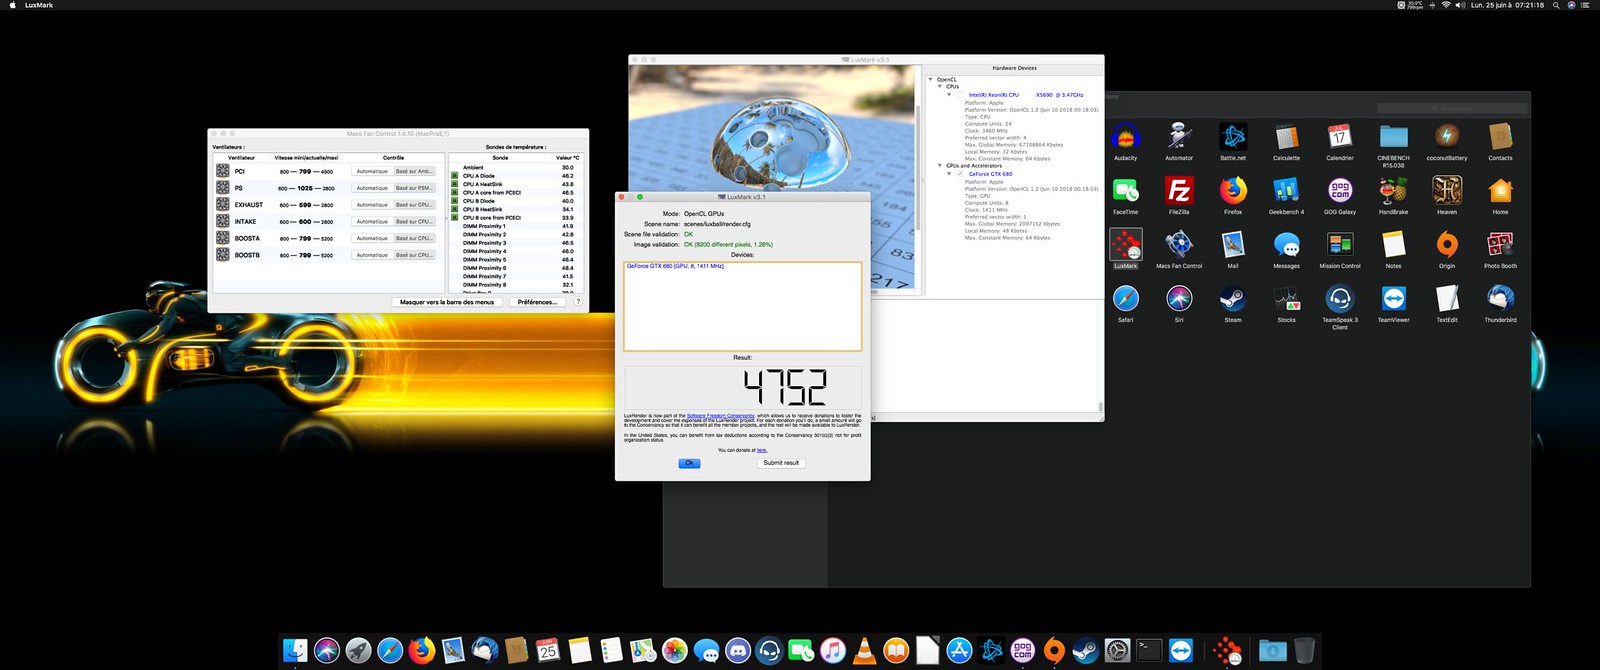The width and height of the screenshot is (1600, 670).
Task: Open Notification Center in menu bar
Action: (1585, 5)
